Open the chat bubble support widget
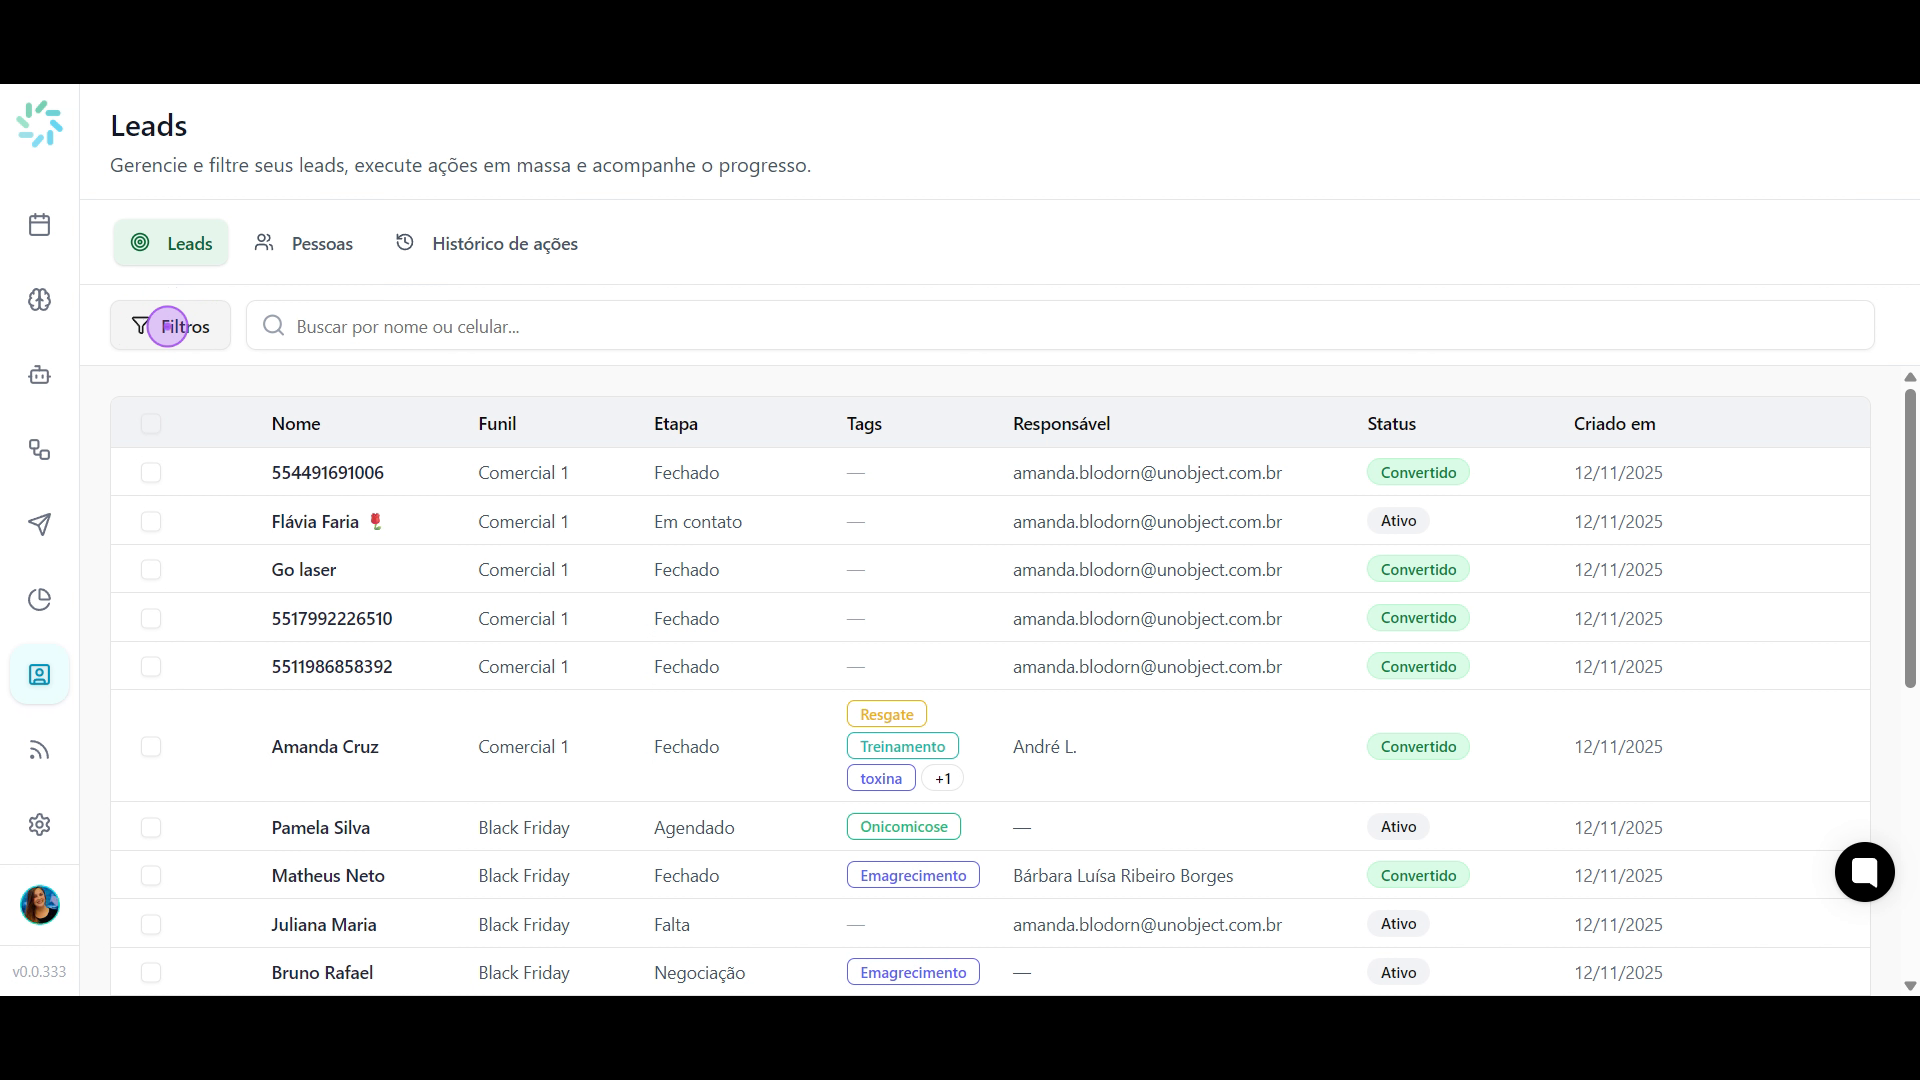 [1864, 872]
